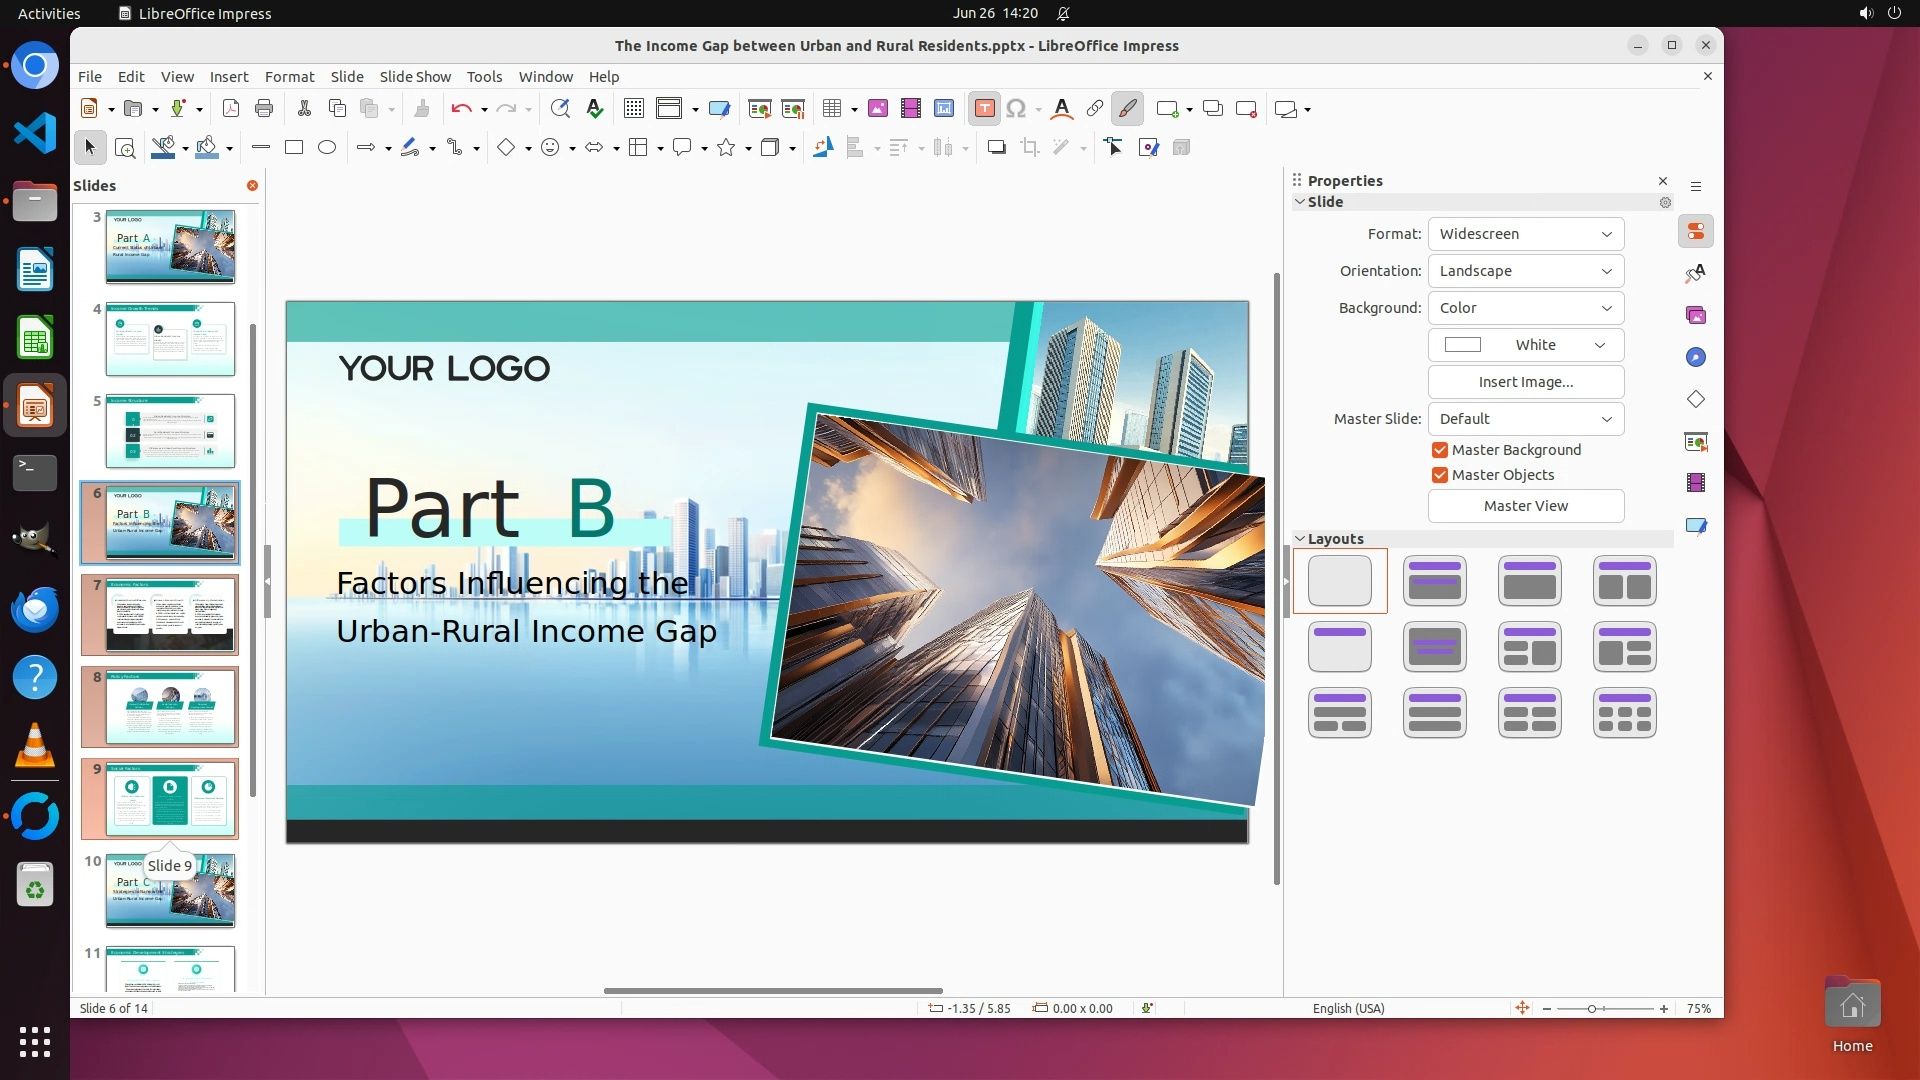Open the White background color picker
This screenshot has height=1080, width=1920.
1525,345
